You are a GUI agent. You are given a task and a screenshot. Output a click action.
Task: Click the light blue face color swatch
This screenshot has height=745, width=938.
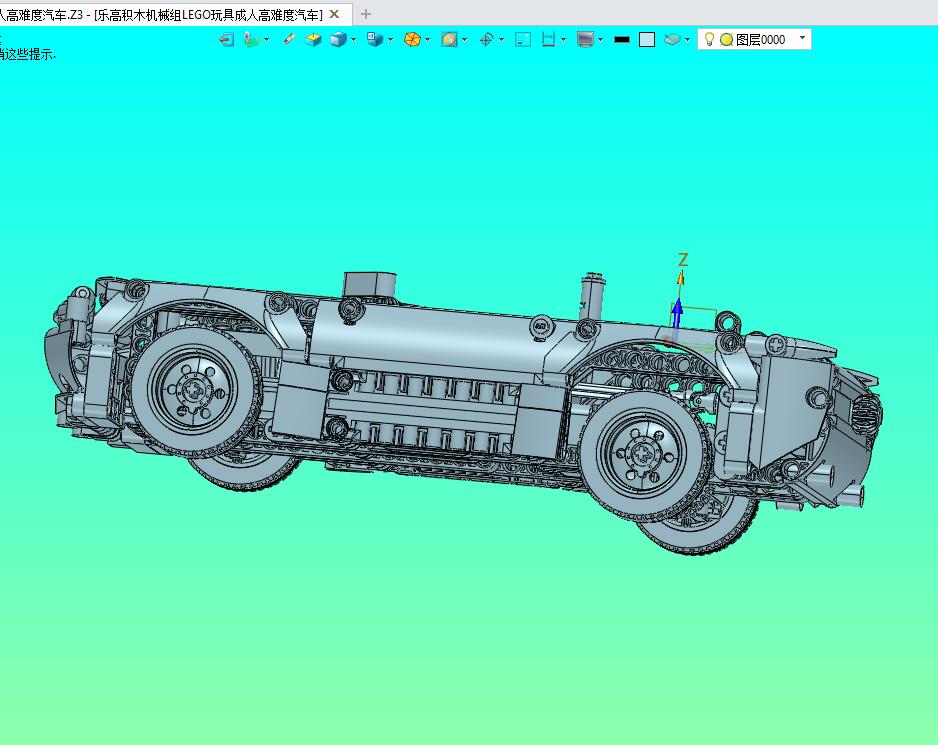click(x=647, y=39)
